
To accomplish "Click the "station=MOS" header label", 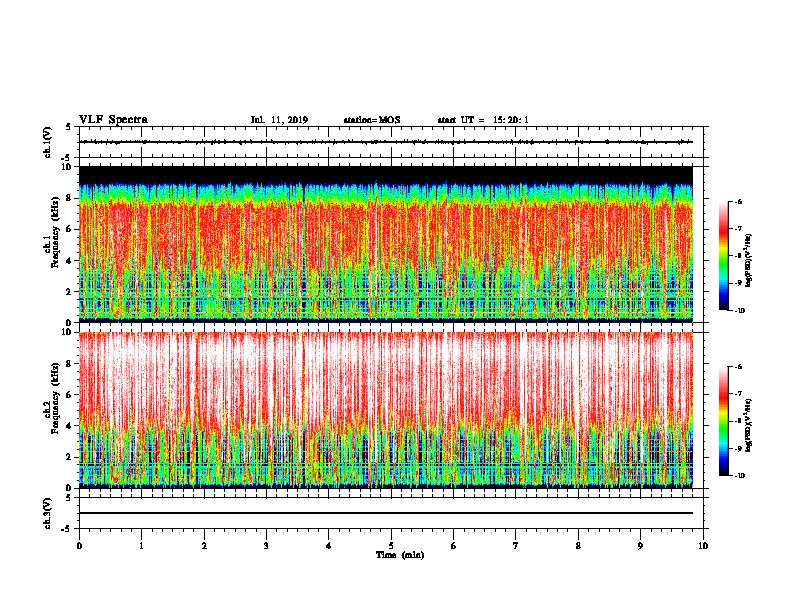I will click(372, 120).
